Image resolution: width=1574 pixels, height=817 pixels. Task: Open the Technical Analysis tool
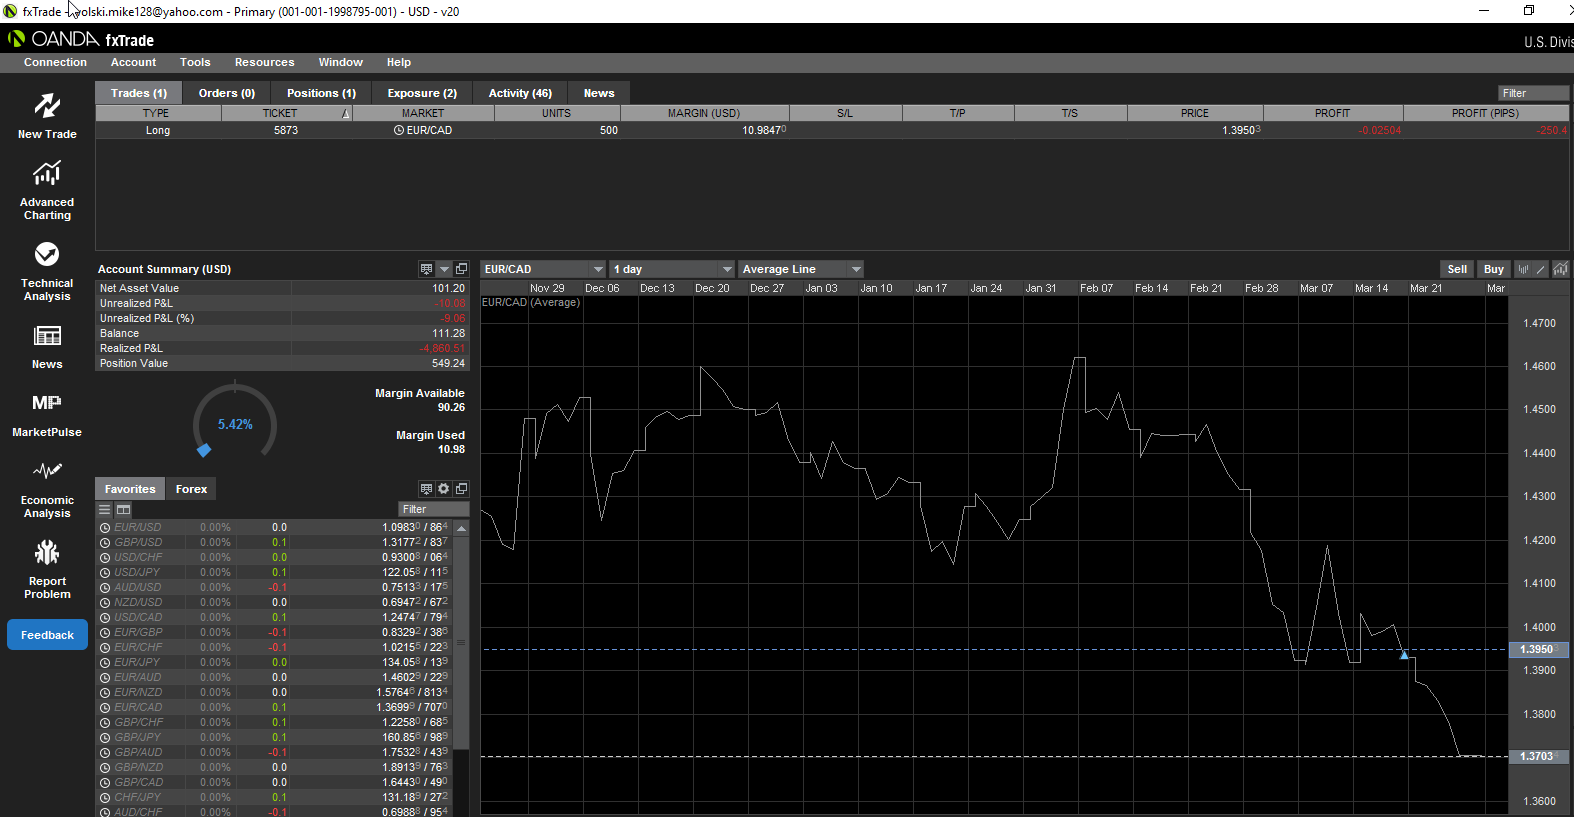(47, 270)
